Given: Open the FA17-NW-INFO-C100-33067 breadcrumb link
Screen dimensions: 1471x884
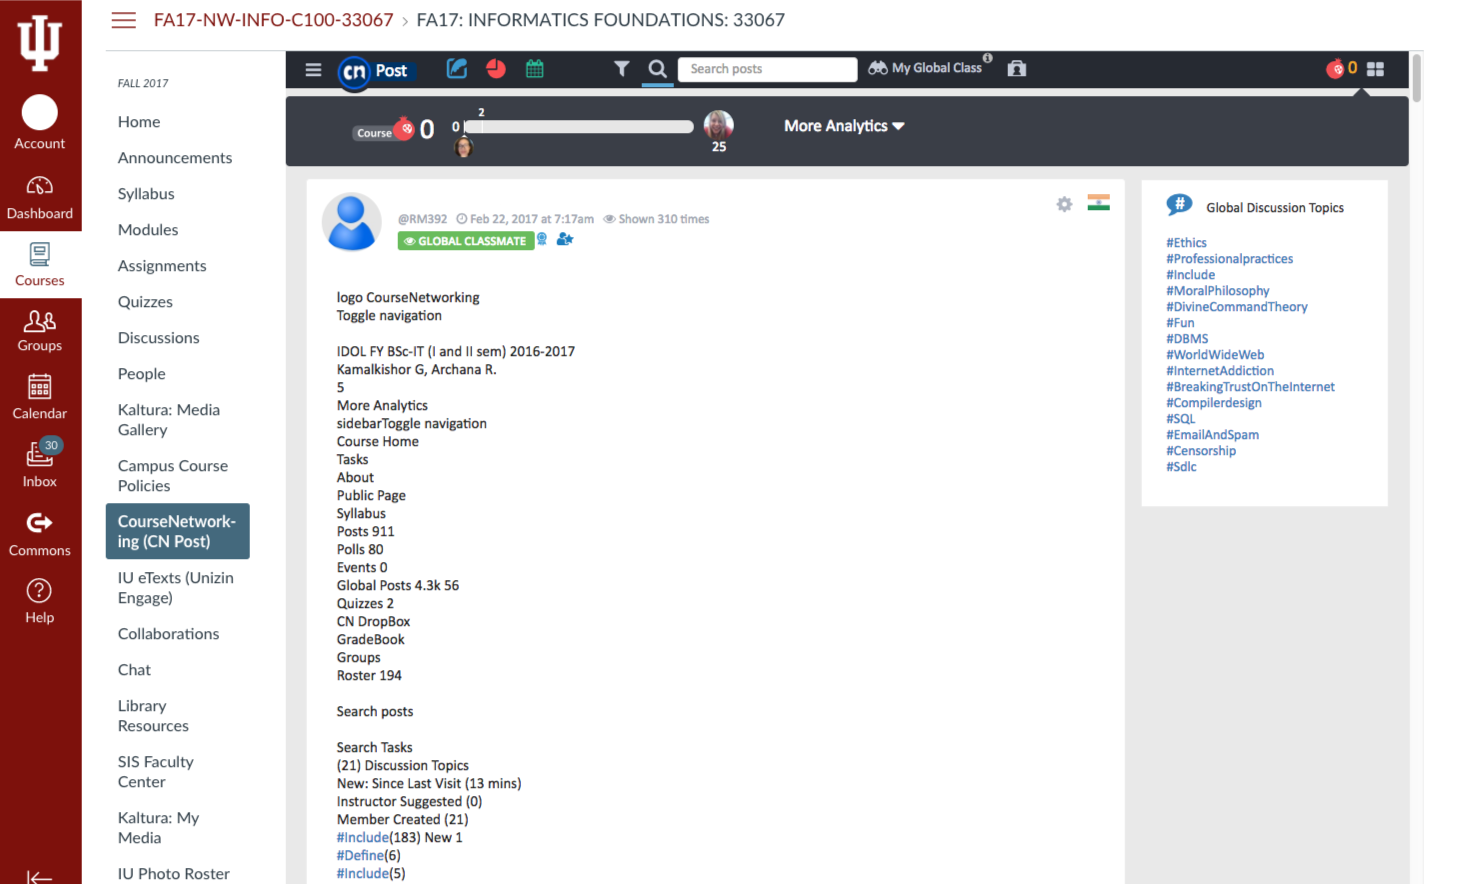Looking at the screenshot, I should [x=273, y=20].
